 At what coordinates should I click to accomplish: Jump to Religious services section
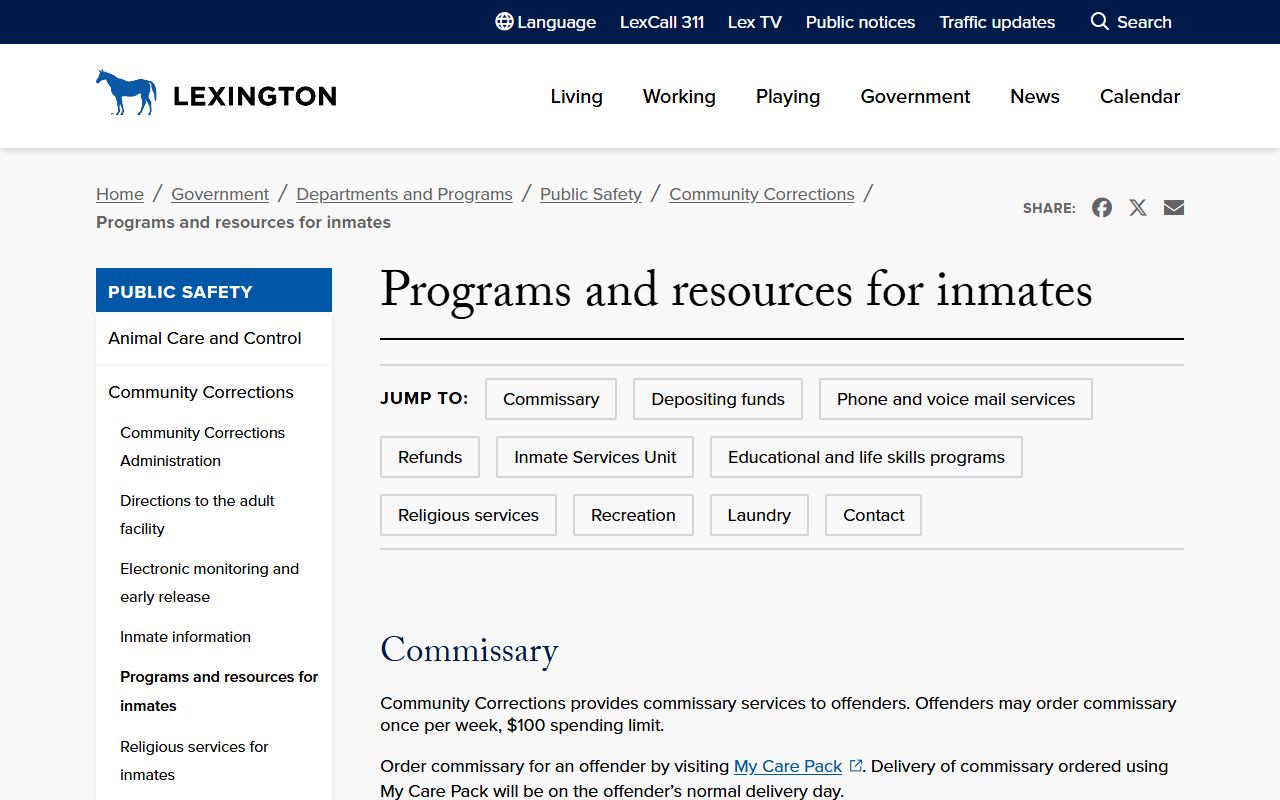[x=468, y=515]
